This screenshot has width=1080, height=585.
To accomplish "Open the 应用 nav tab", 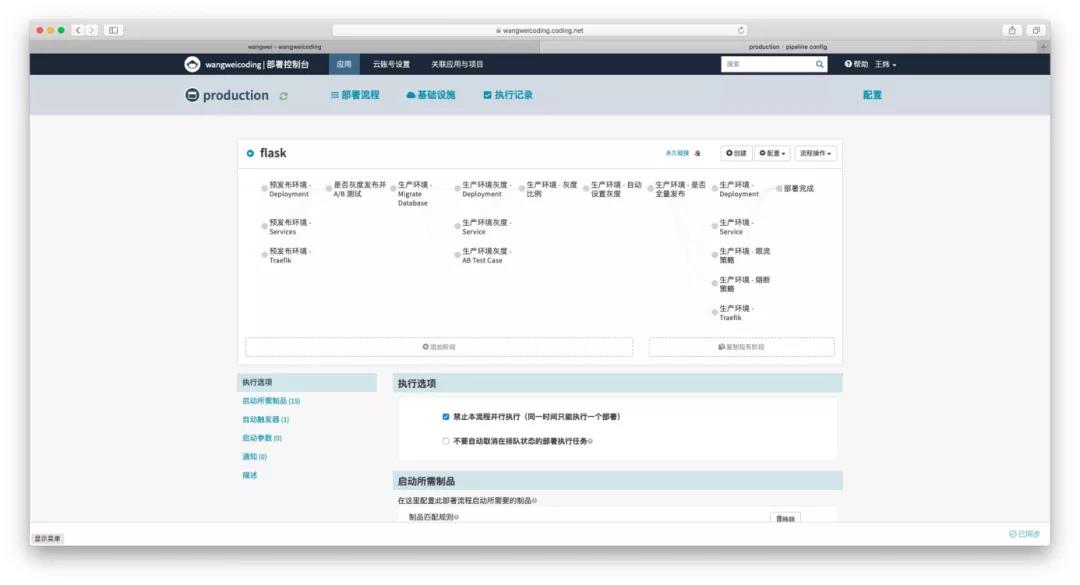I will click(x=344, y=64).
